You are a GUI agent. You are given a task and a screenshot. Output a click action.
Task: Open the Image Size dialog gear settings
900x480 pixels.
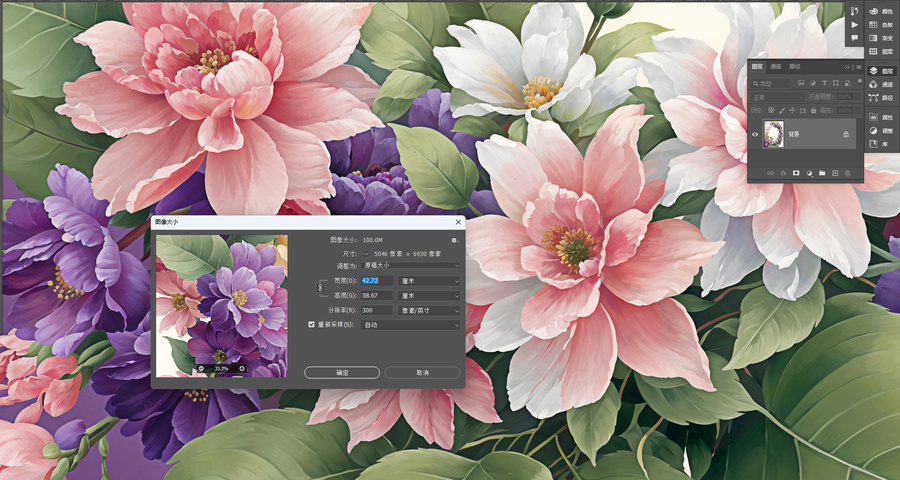point(455,240)
